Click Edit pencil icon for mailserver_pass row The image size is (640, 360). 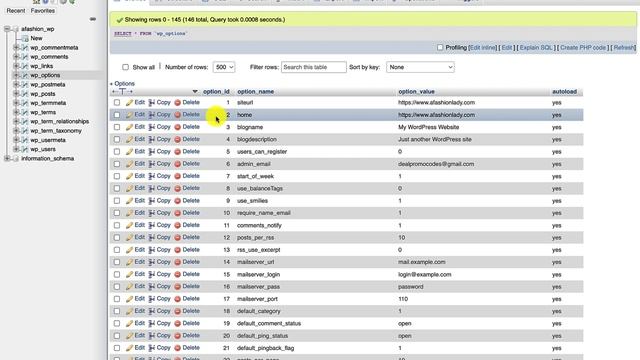point(129,287)
